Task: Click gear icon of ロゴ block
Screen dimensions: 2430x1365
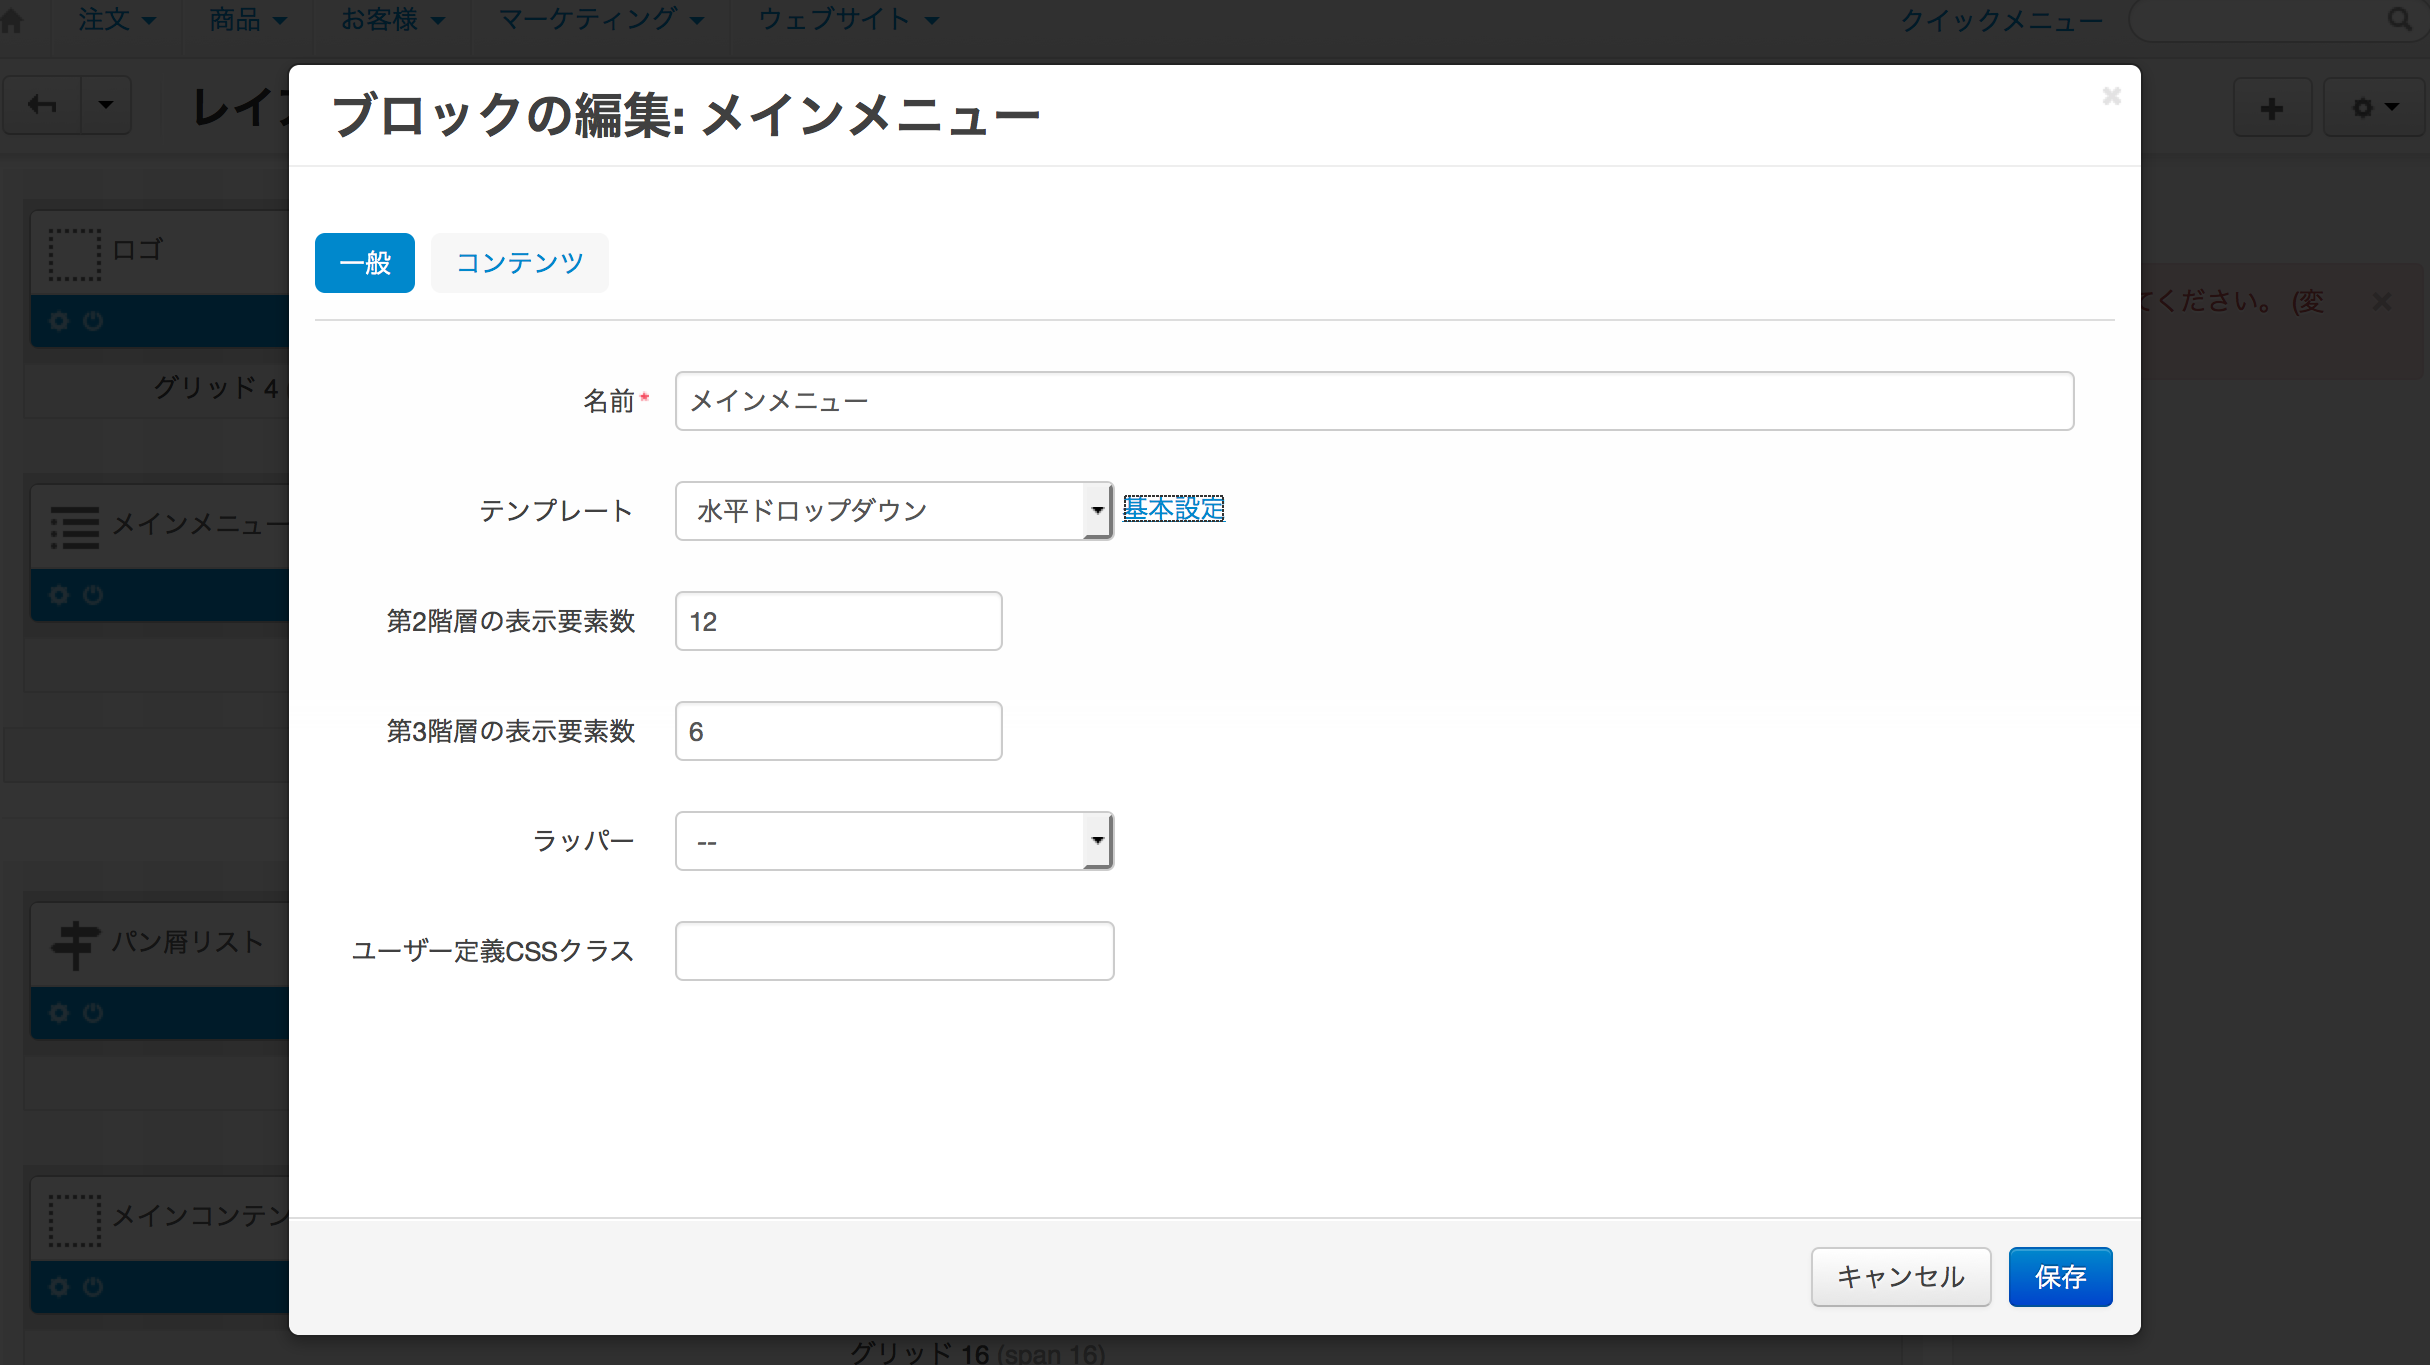Action: click(59, 321)
